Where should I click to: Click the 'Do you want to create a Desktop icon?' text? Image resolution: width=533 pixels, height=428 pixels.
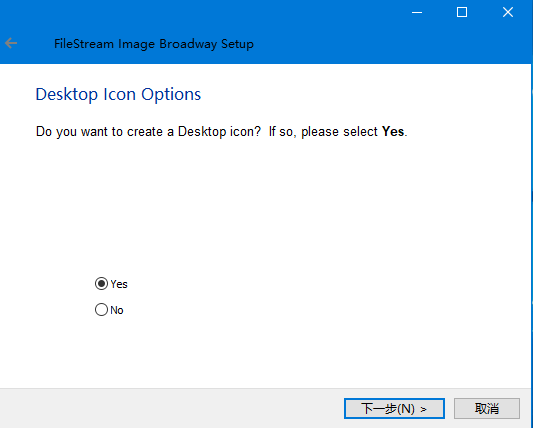[148, 132]
